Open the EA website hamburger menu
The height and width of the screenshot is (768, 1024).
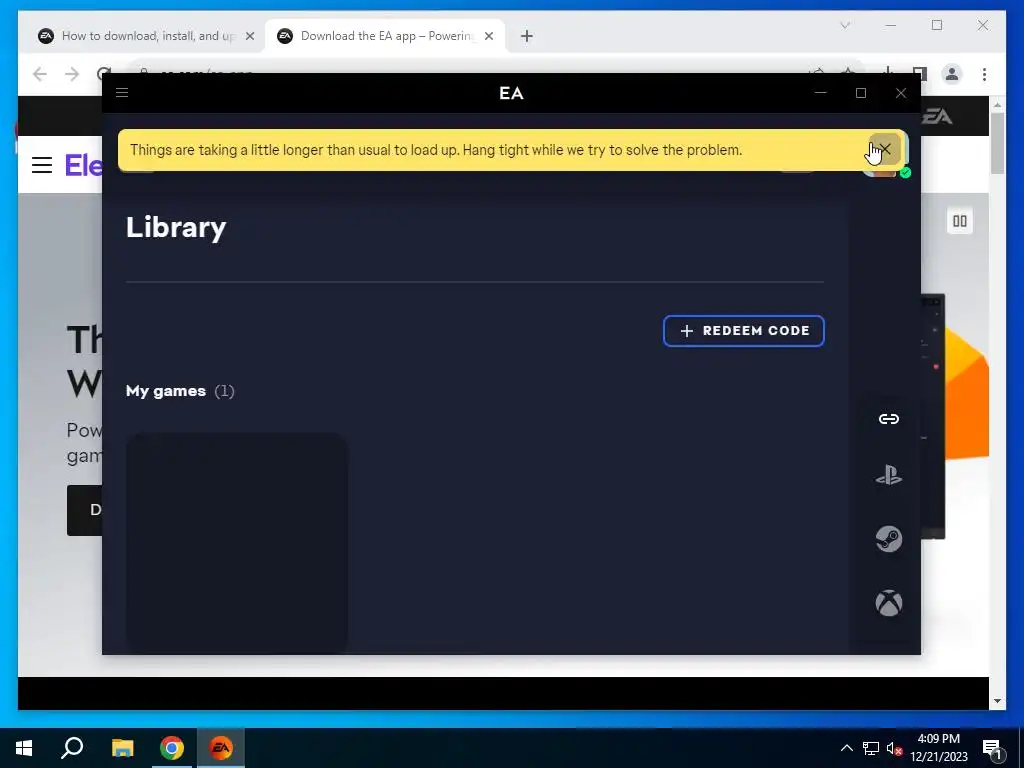(42, 165)
